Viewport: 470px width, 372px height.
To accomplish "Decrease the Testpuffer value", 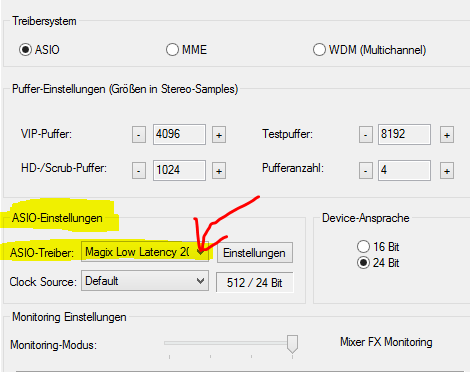I will click(366, 135).
